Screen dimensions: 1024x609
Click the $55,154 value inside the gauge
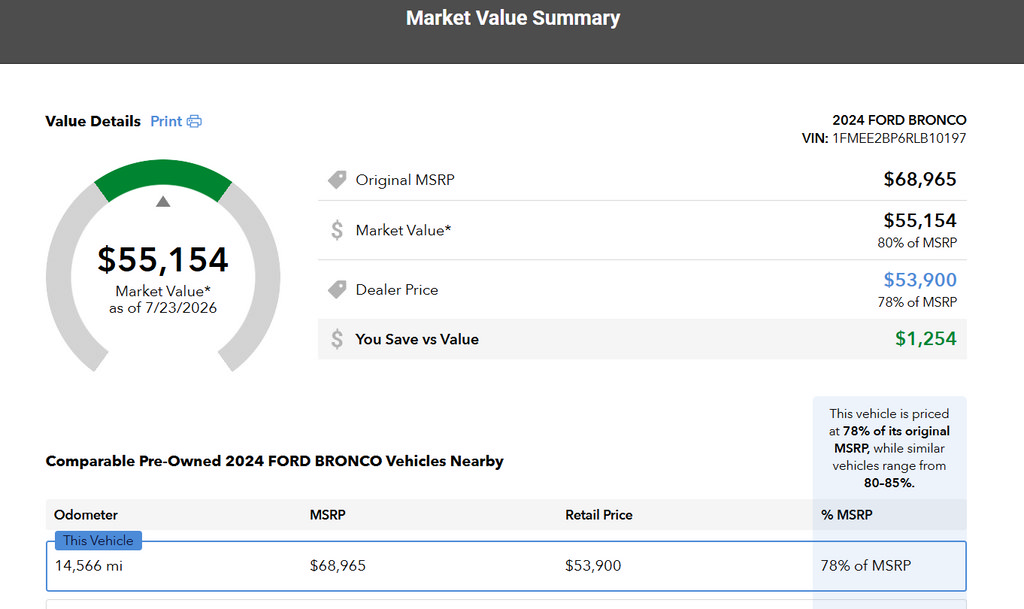(163, 259)
